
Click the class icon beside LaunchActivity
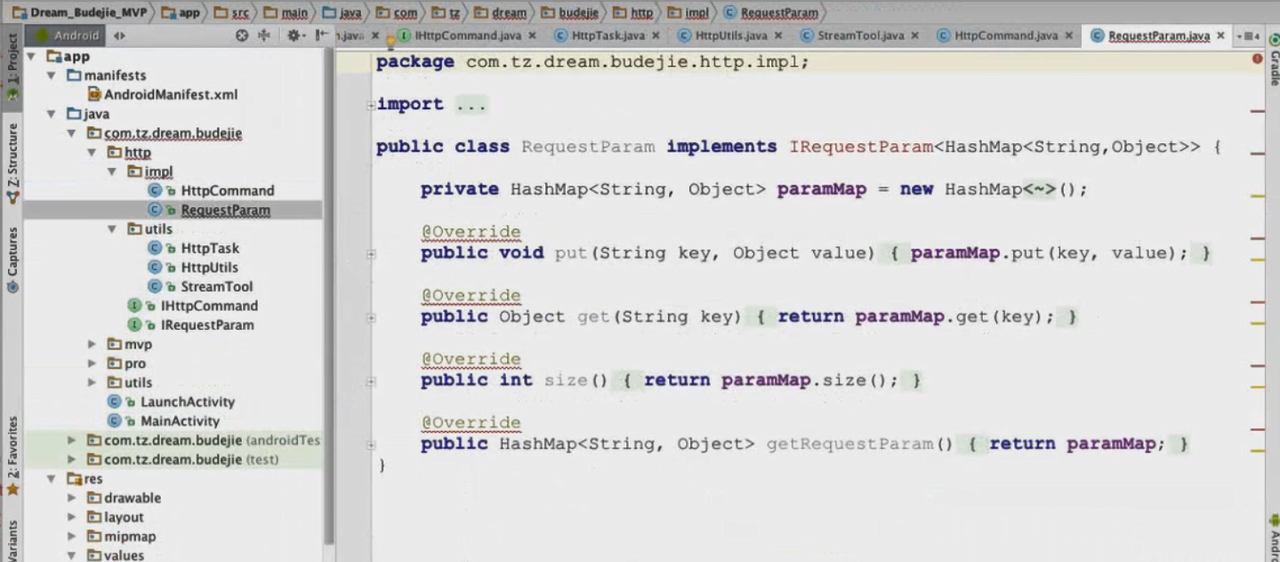coord(115,401)
